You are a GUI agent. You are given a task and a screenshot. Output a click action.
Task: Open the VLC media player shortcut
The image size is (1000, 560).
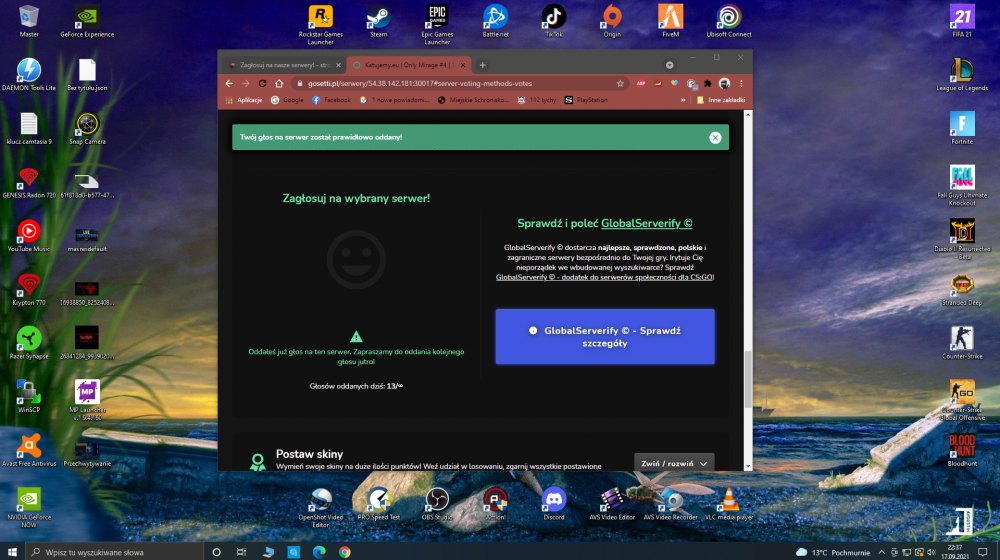729,505
